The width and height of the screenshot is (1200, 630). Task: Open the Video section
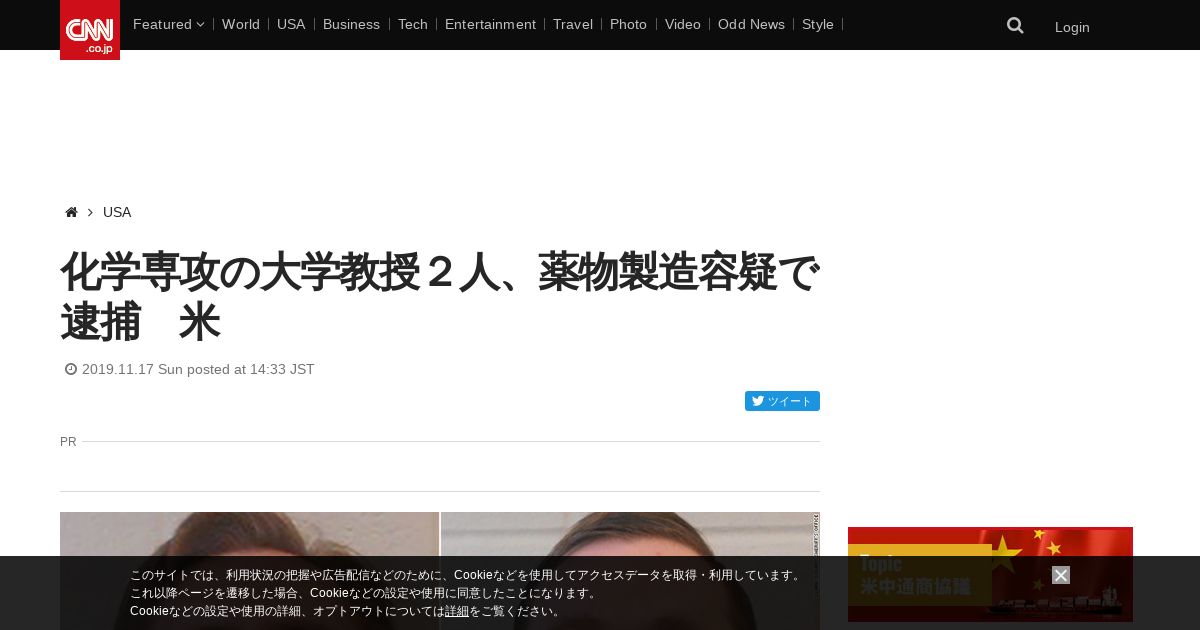point(683,24)
